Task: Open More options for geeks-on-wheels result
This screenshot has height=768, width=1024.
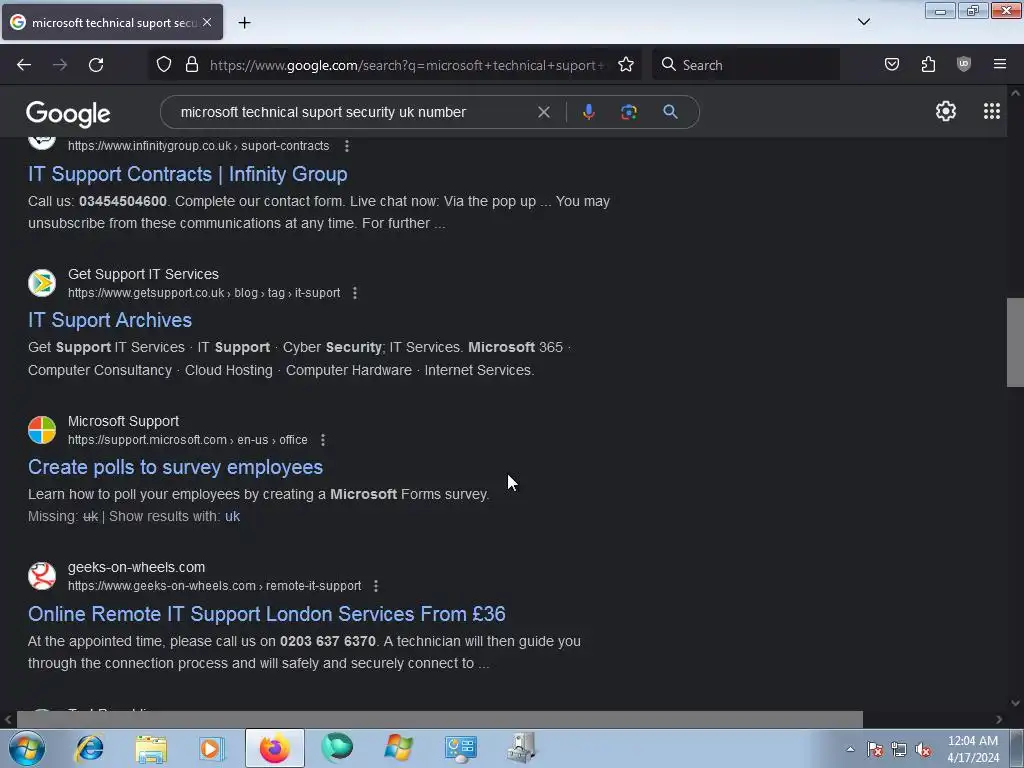Action: pos(376,586)
